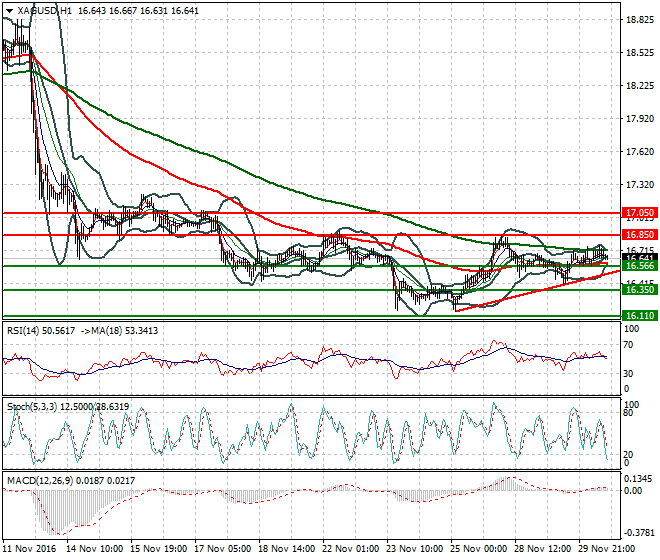Select the green 16.110 support price label
660x560 pixels.
pyautogui.click(x=639, y=315)
